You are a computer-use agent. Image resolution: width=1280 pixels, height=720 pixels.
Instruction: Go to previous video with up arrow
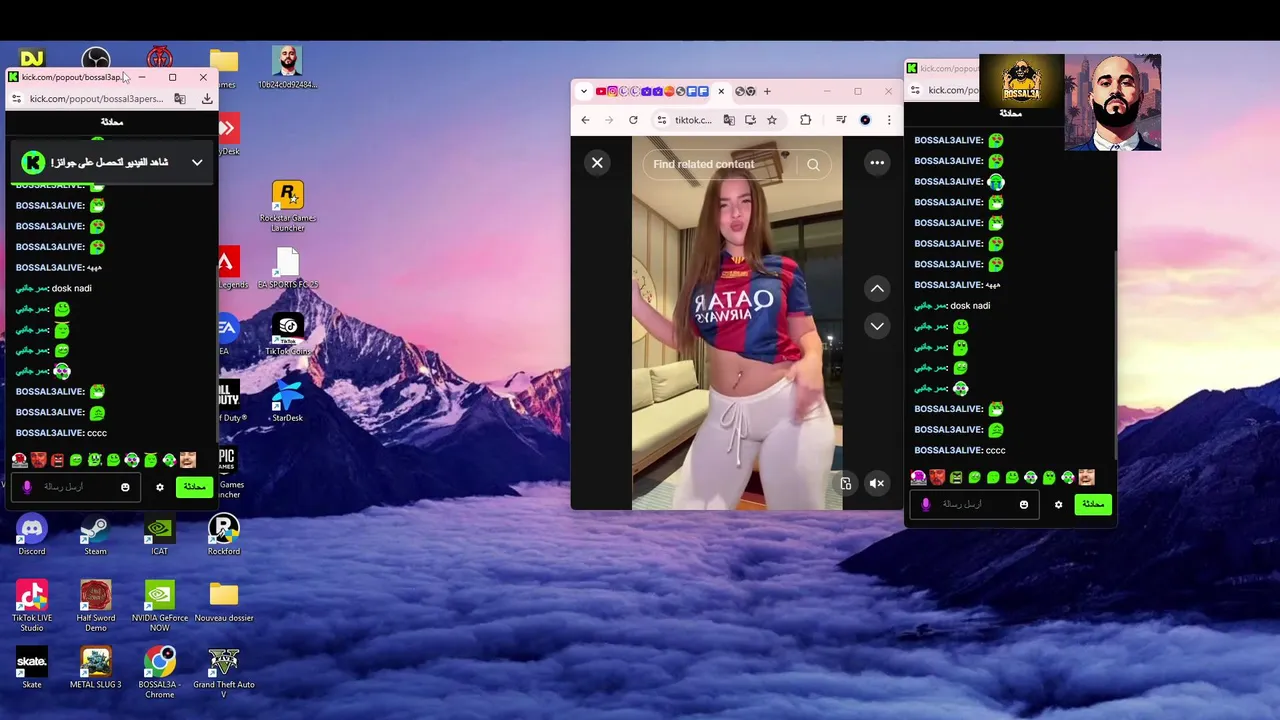point(877,289)
